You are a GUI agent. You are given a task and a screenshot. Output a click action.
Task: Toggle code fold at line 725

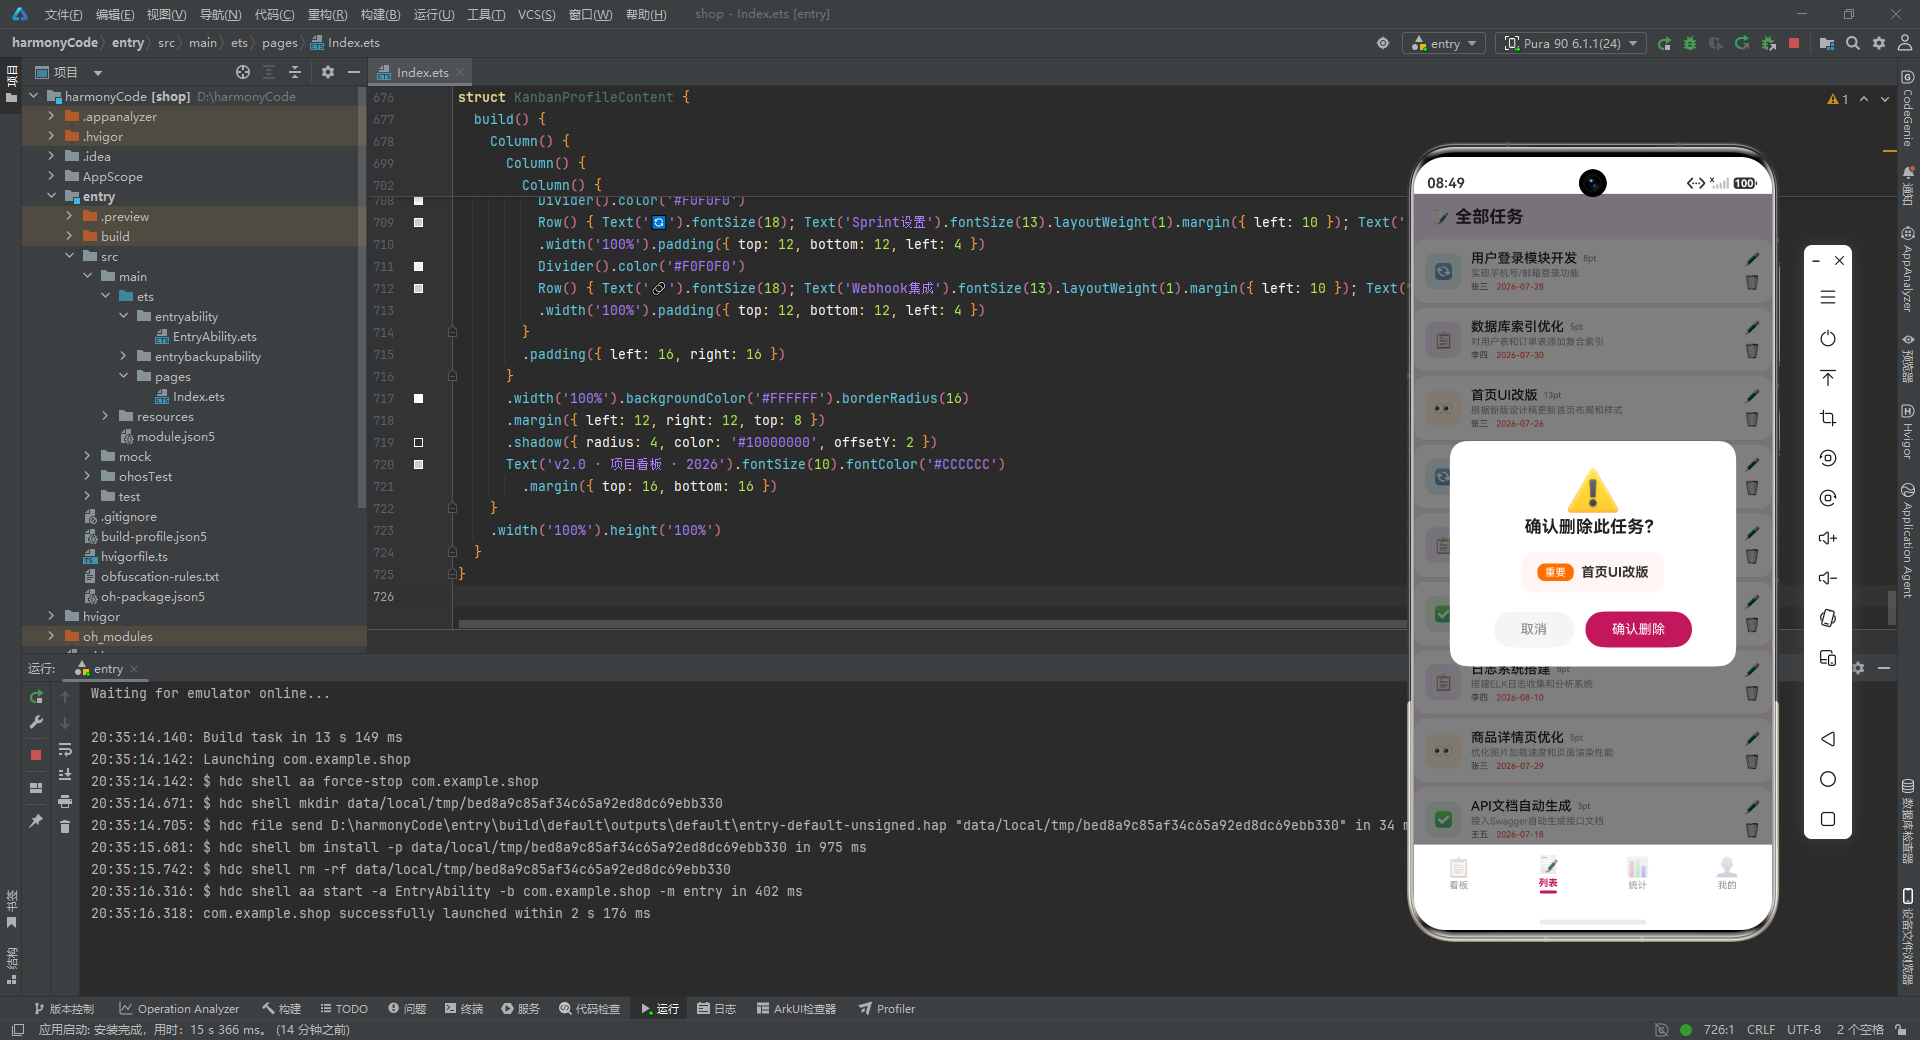[x=452, y=574]
